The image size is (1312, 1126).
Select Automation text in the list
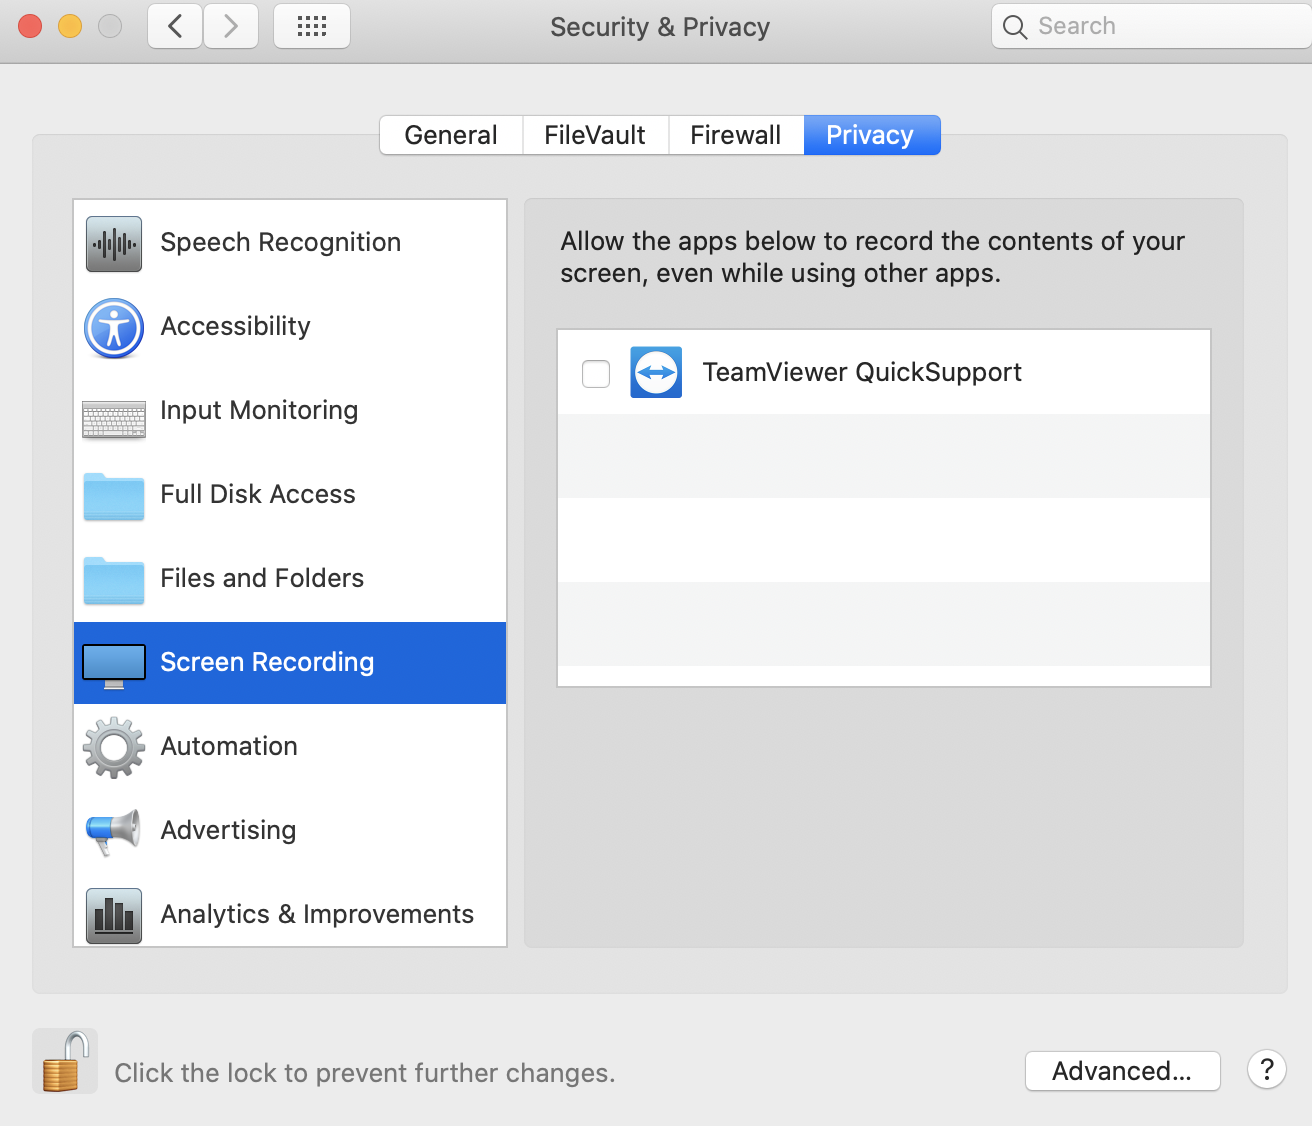pyautogui.click(x=229, y=746)
